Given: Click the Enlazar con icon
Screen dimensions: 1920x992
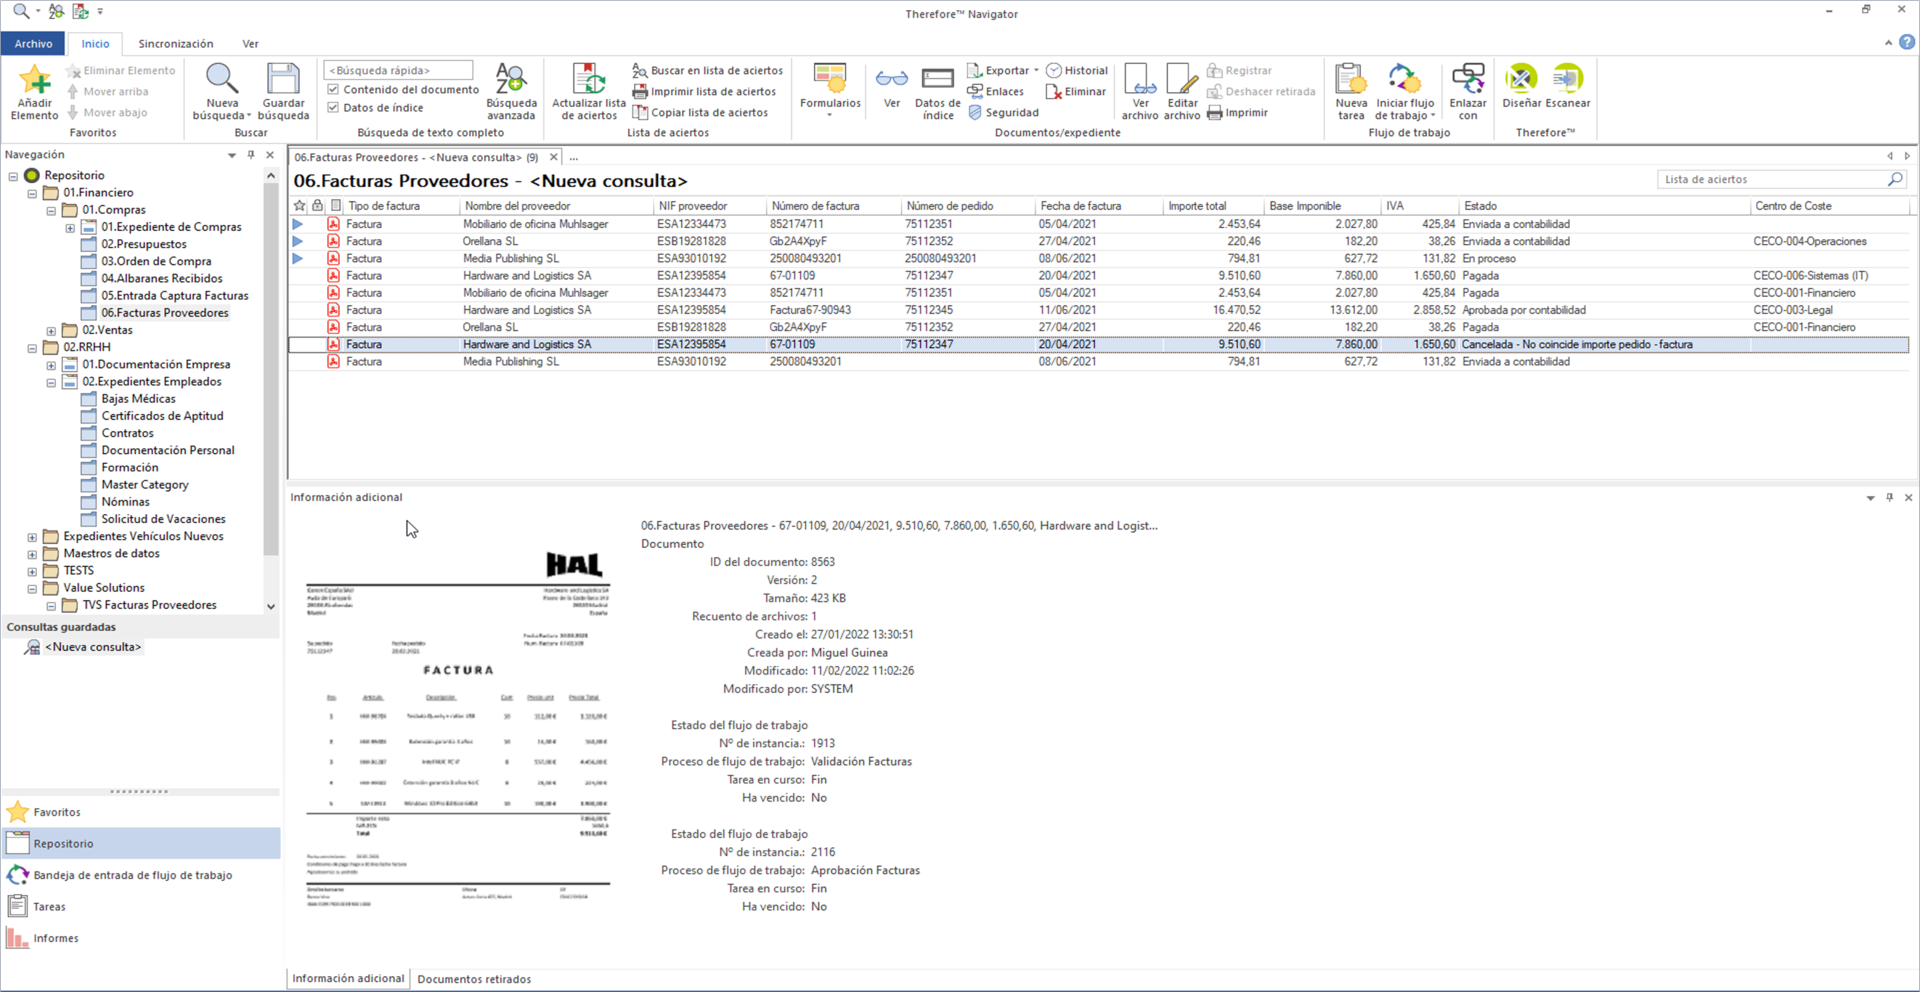Looking at the screenshot, I should (1467, 80).
